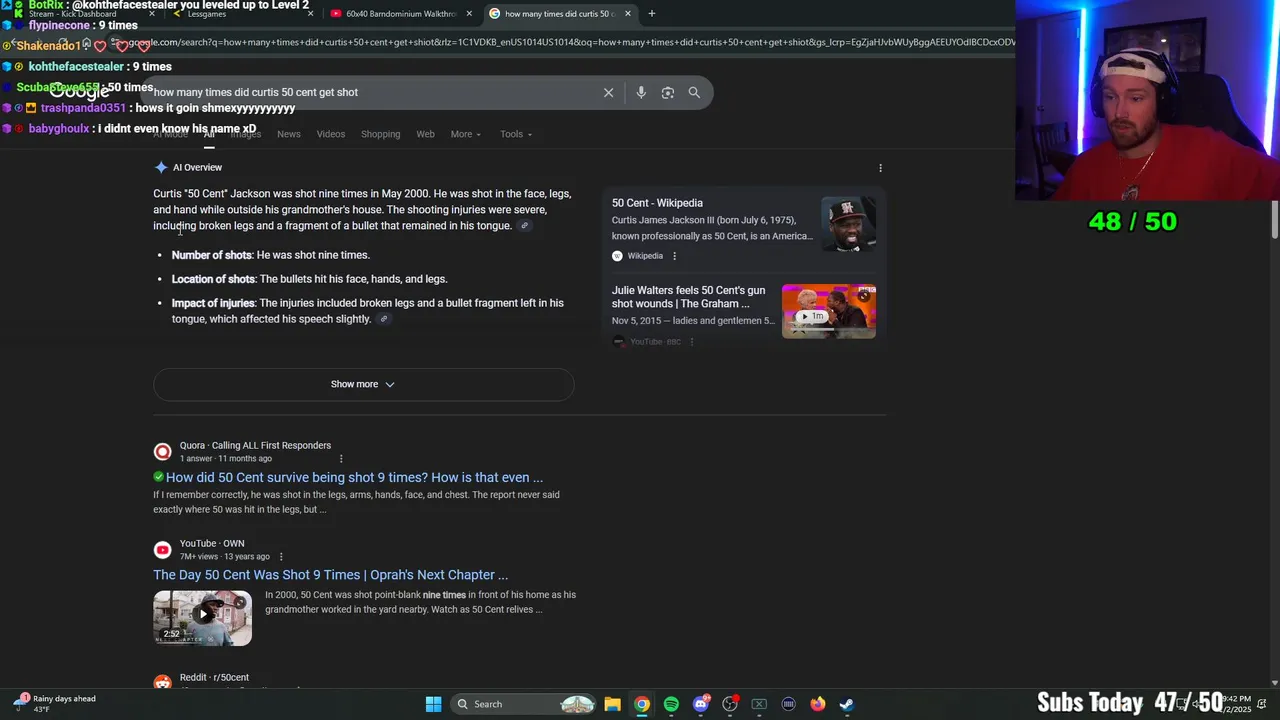Open Firefox from the taskbar
This screenshot has height=720, width=1280.
pyautogui.click(x=818, y=704)
